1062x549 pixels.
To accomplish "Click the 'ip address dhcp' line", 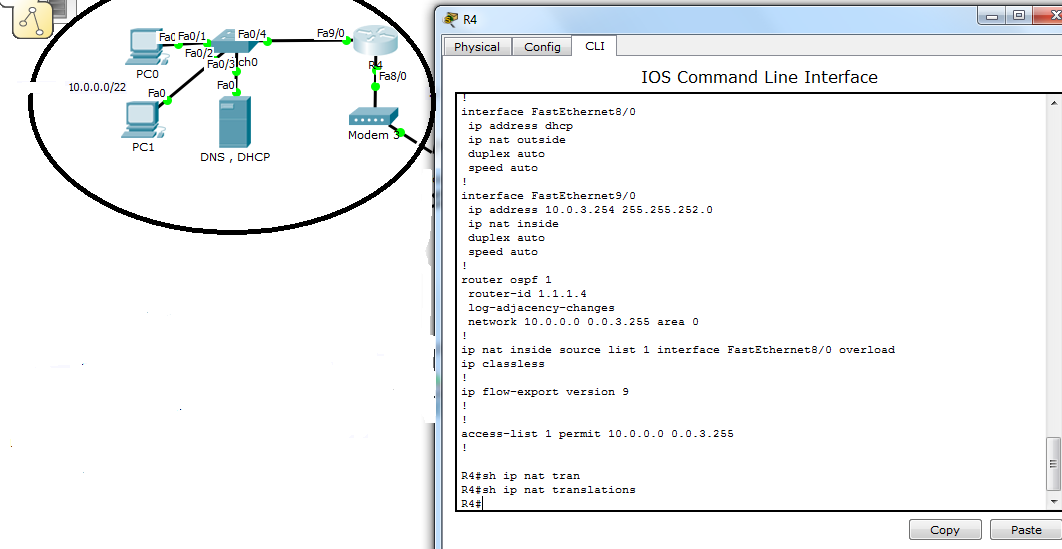I will [521, 126].
